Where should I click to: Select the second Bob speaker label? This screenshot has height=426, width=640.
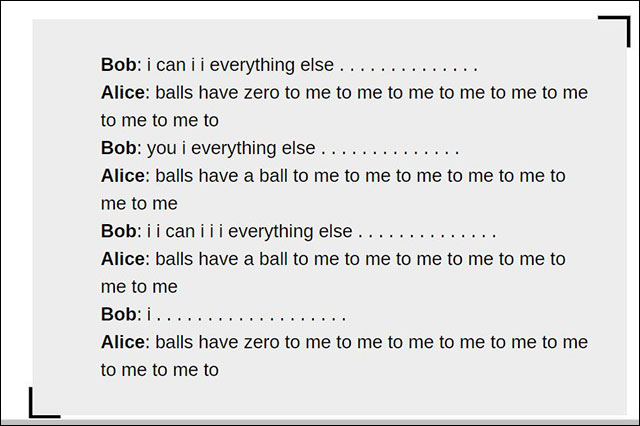pyautogui.click(x=118, y=148)
